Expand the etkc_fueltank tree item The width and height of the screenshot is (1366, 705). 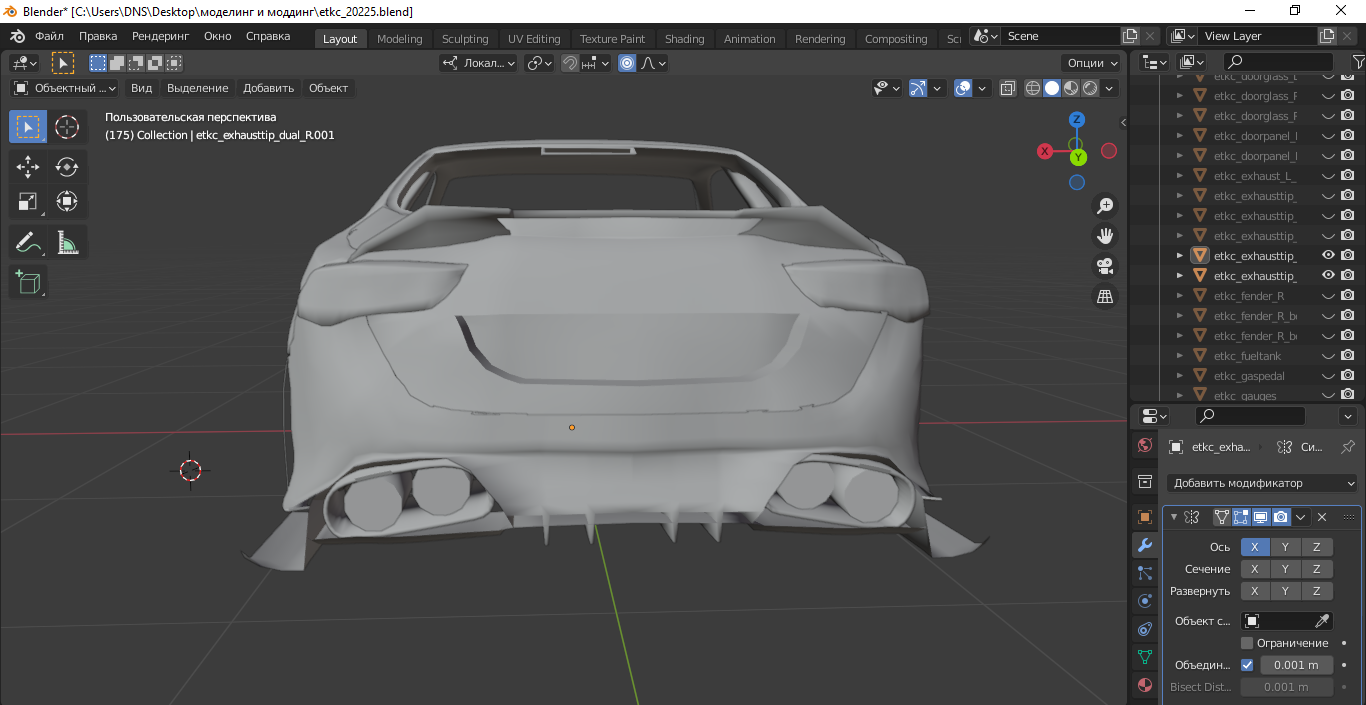(1180, 356)
